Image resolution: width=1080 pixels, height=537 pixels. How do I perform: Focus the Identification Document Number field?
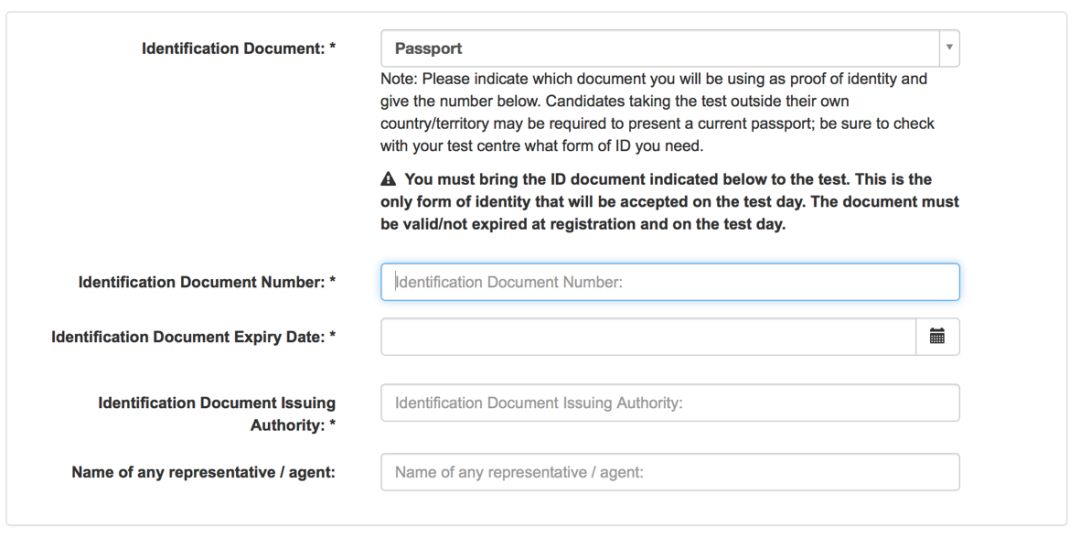[x=669, y=282]
